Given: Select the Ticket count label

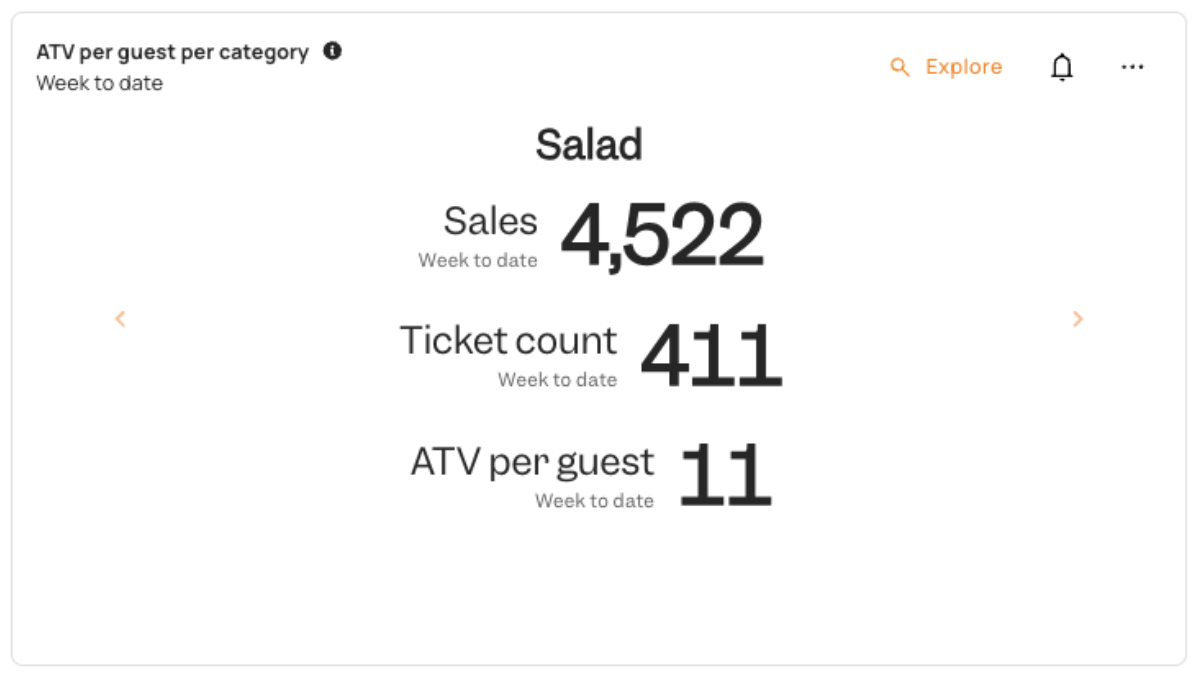Looking at the screenshot, I should pyautogui.click(x=508, y=340).
